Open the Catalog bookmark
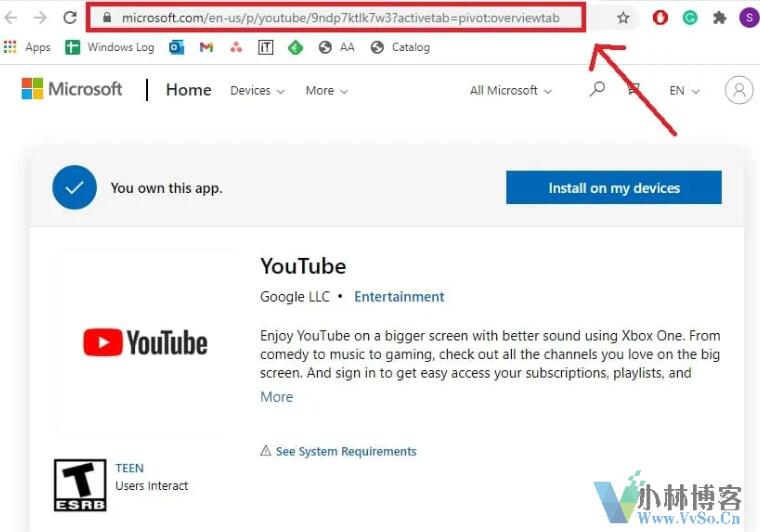 point(400,47)
